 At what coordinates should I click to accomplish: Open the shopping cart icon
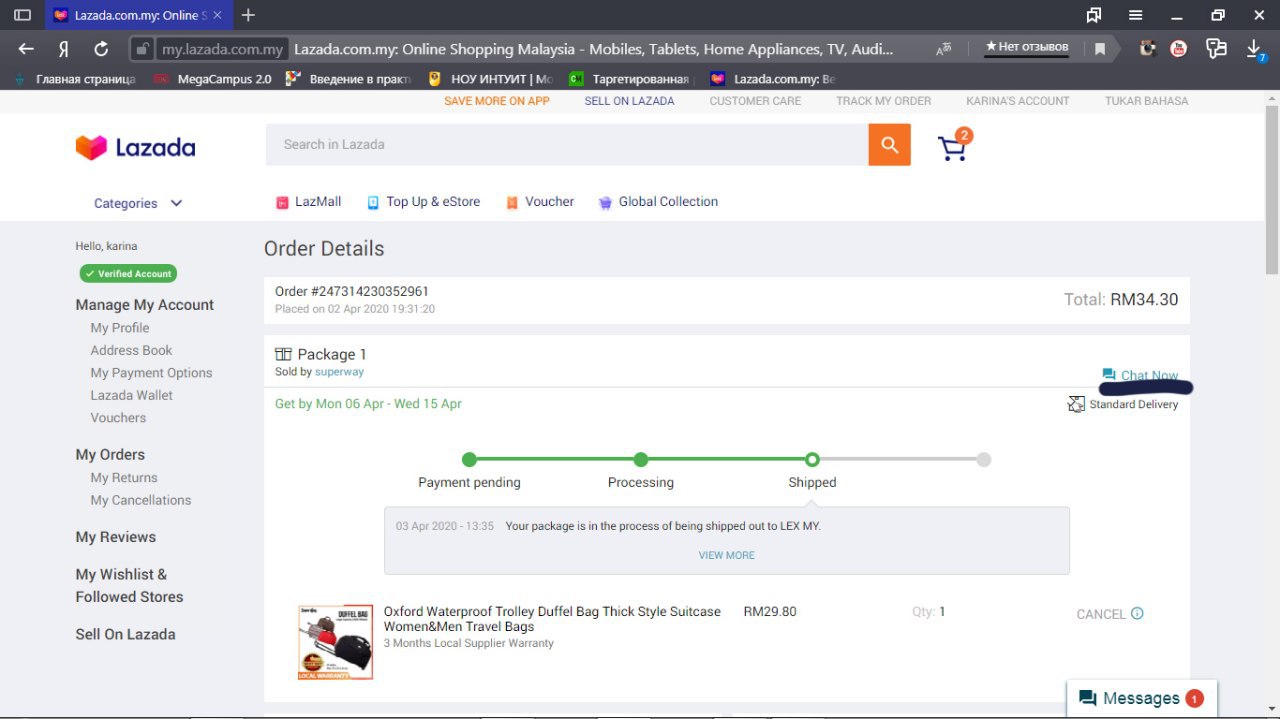[x=954, y=146]
